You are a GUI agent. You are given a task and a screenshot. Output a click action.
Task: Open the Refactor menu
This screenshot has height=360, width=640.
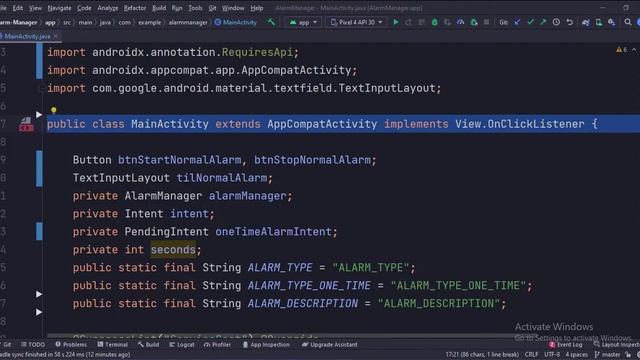pyautogui.click(x=135, y=8)
